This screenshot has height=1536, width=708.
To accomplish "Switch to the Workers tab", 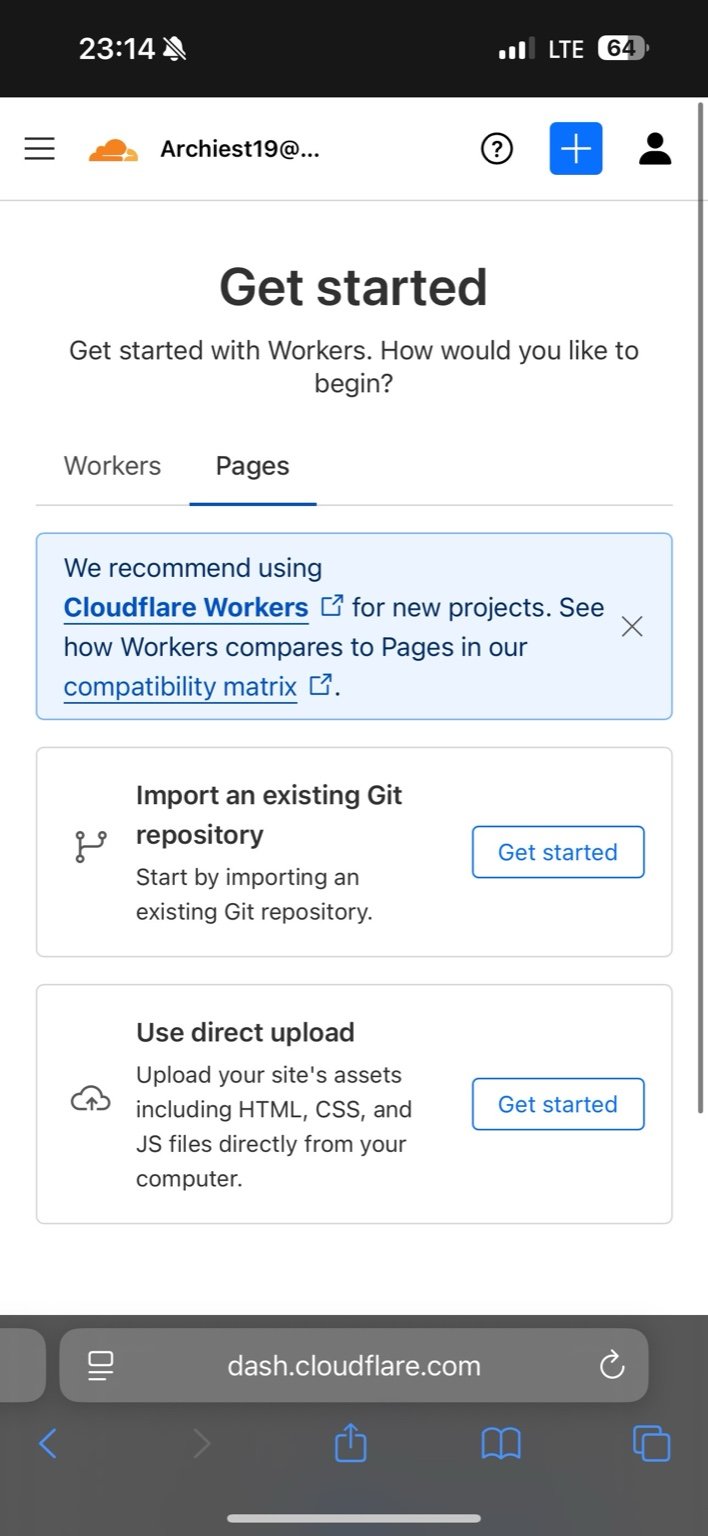I will (x=112, y=466).
